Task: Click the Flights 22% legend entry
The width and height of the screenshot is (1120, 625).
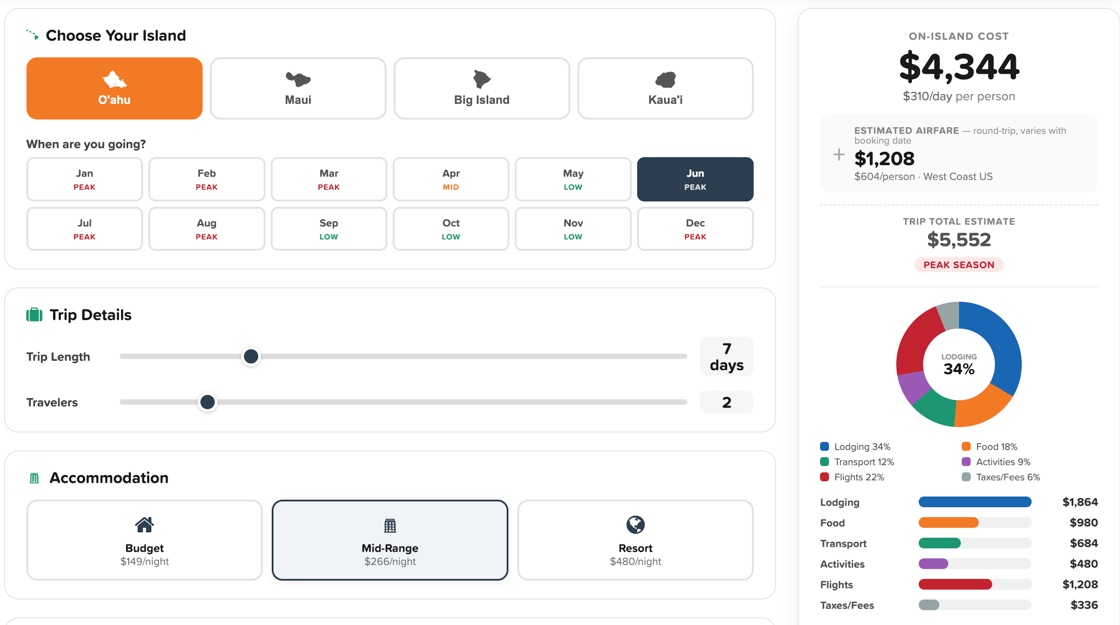Action: click(x=852, y=477)
